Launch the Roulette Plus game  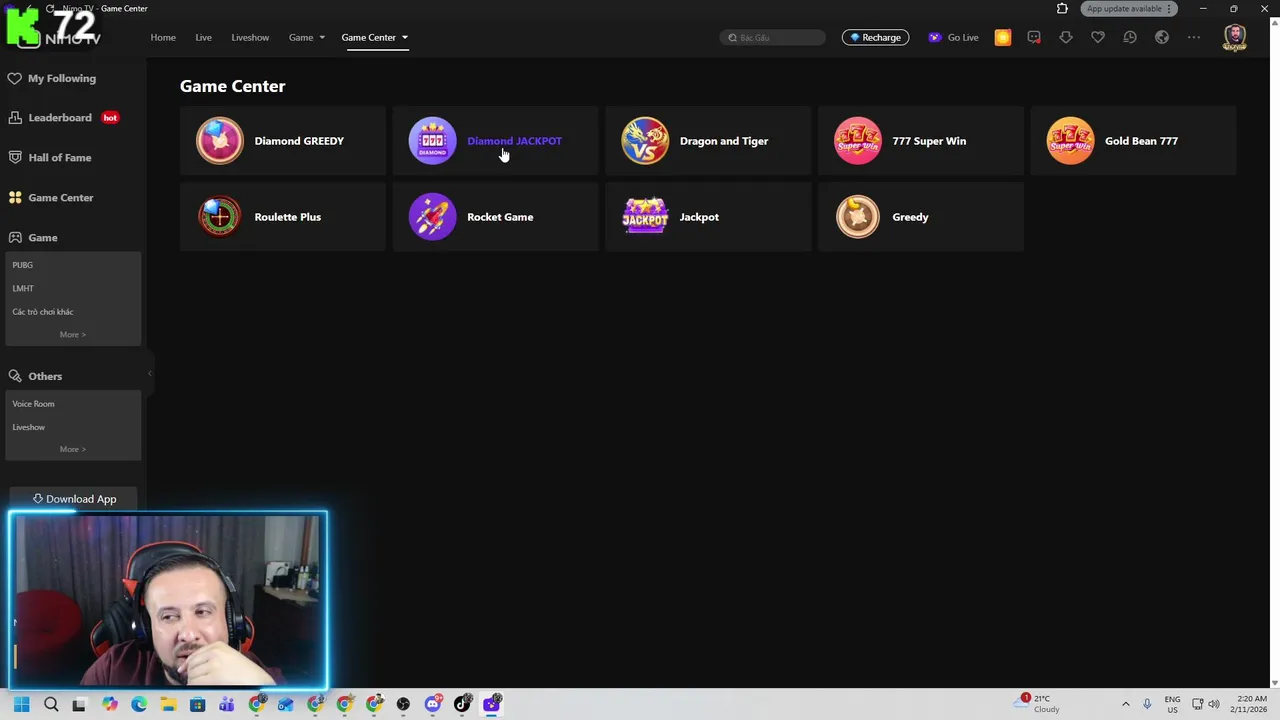tap(283, 217)
